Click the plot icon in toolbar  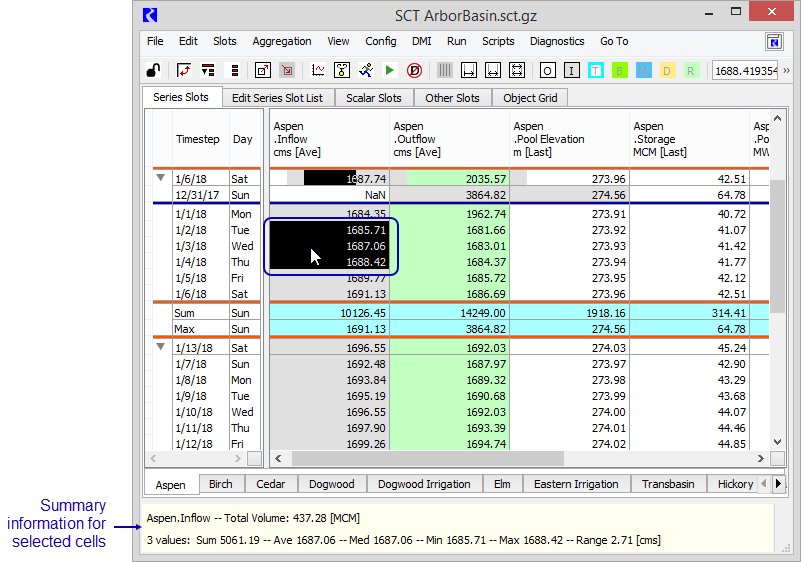click(318, 70)
